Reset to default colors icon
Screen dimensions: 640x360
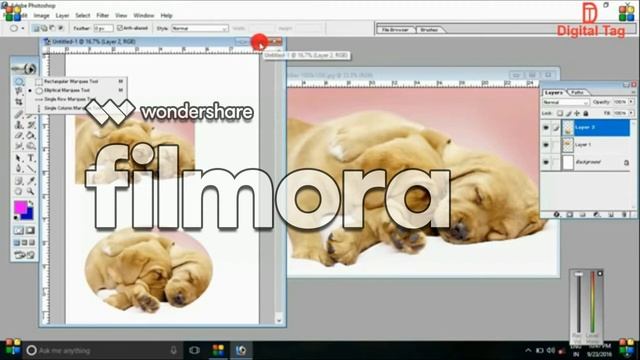(x=16, y=218)
